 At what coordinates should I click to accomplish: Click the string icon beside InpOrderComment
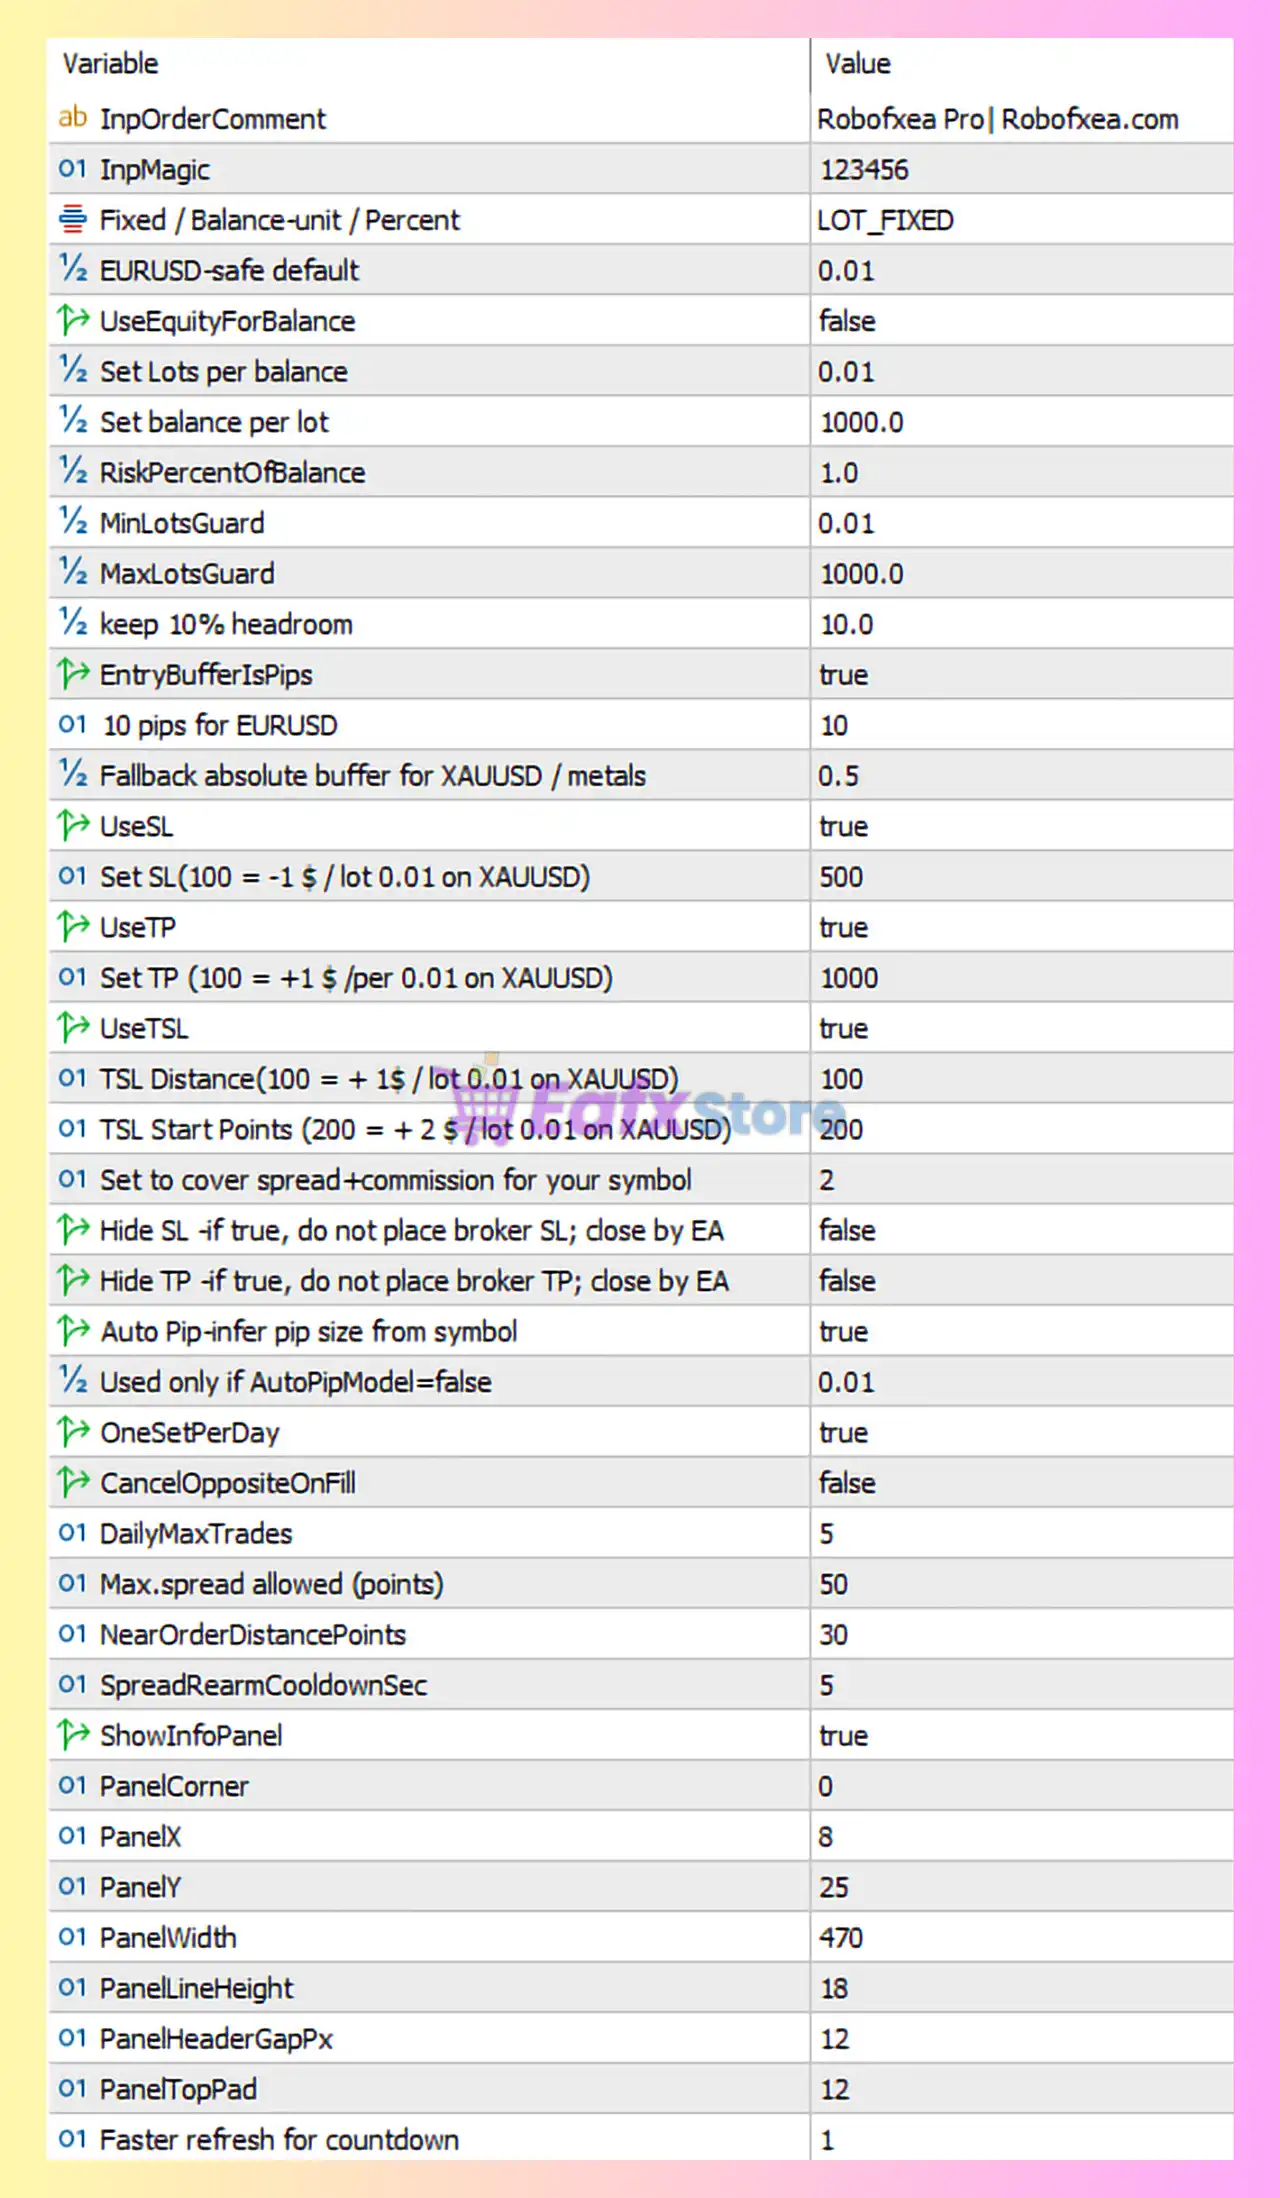click(72, 118)
